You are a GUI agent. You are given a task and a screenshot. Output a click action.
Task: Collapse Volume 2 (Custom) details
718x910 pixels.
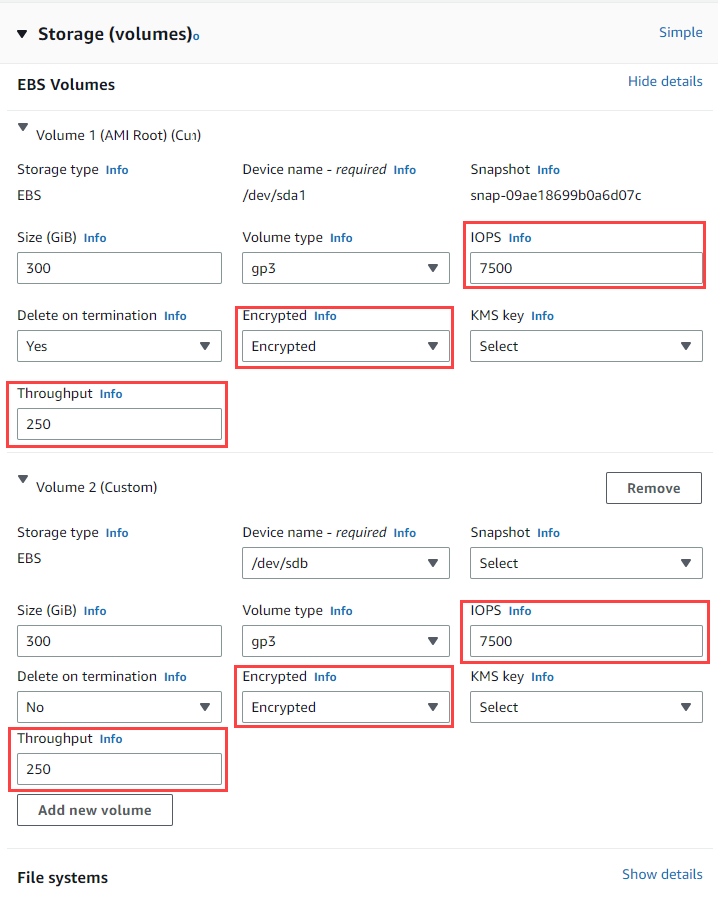point(23,480)
